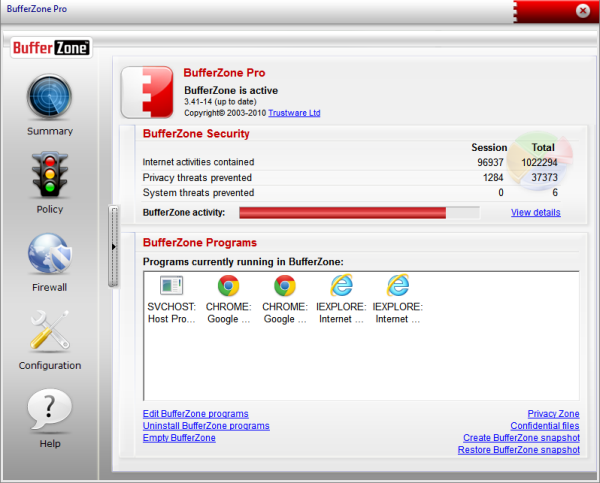Open the View details link
This screenshot has height=483, width=600.
pos(535,212)
